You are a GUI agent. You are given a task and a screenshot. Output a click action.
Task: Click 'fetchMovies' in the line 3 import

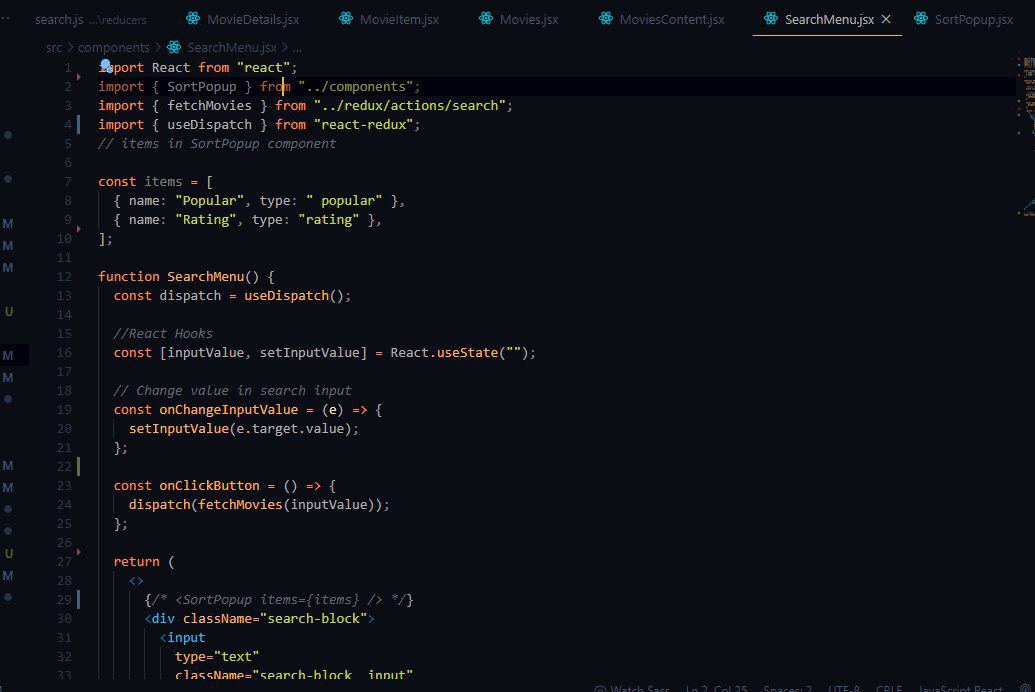pyautogui.click(x=209, y=106)
